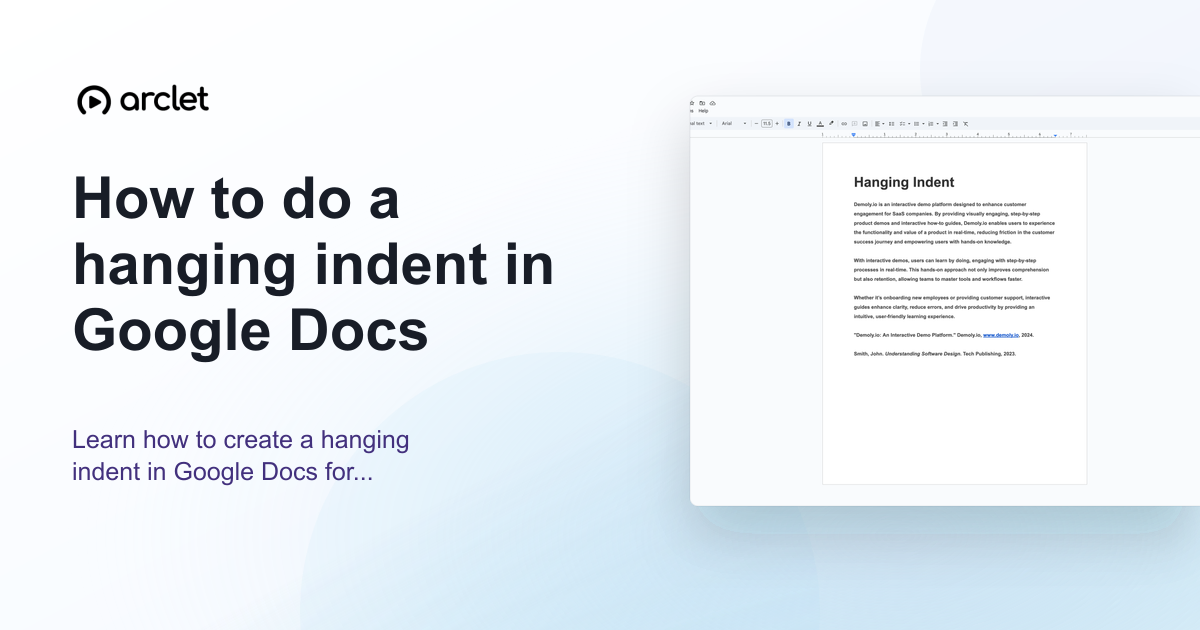Image resolution: width=1200 pixels, height=630 pixels.
Task: Click the bulleted list icon
Action: 916,123
